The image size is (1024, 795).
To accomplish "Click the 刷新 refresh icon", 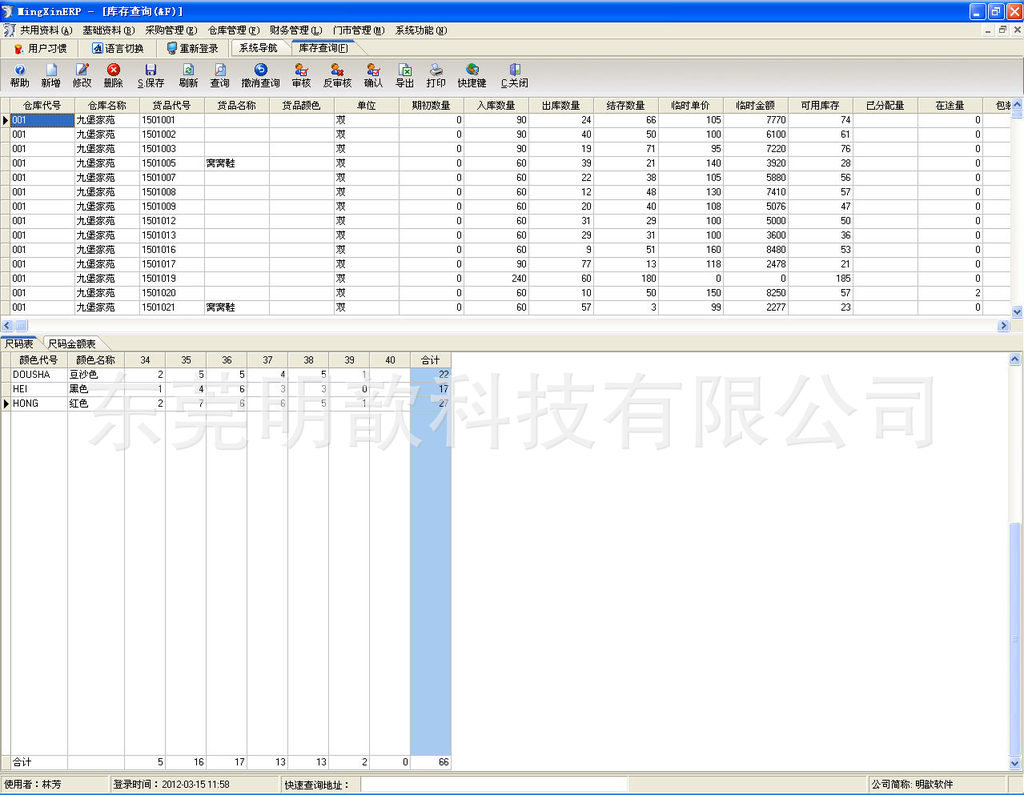I will tap(188, 76).
